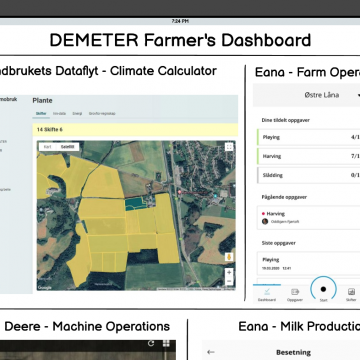Zoom out the map with minus button
Screen dimensions: 360x360
point(229,281)
